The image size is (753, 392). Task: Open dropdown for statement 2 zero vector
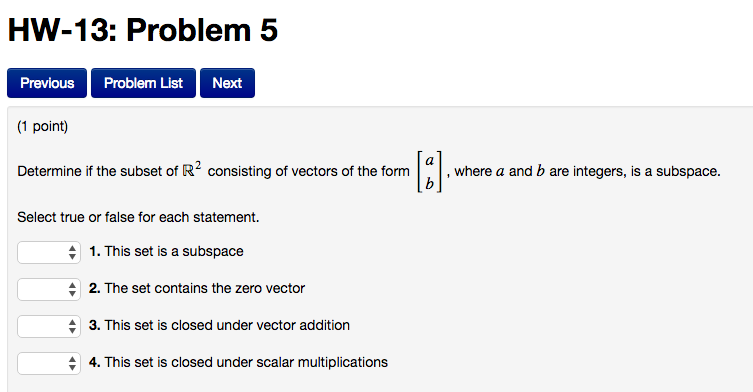pyautogui.click(x=49, y=289)
